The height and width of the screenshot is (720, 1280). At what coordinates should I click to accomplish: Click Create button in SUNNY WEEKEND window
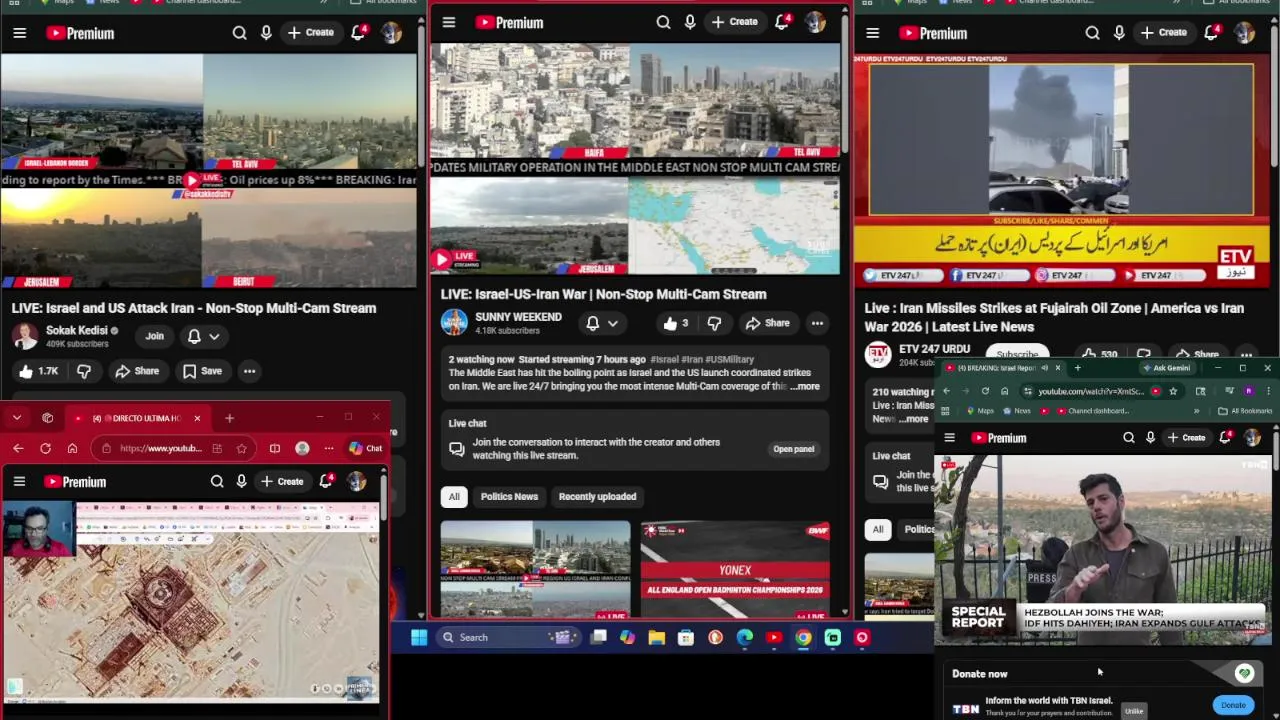735,21
